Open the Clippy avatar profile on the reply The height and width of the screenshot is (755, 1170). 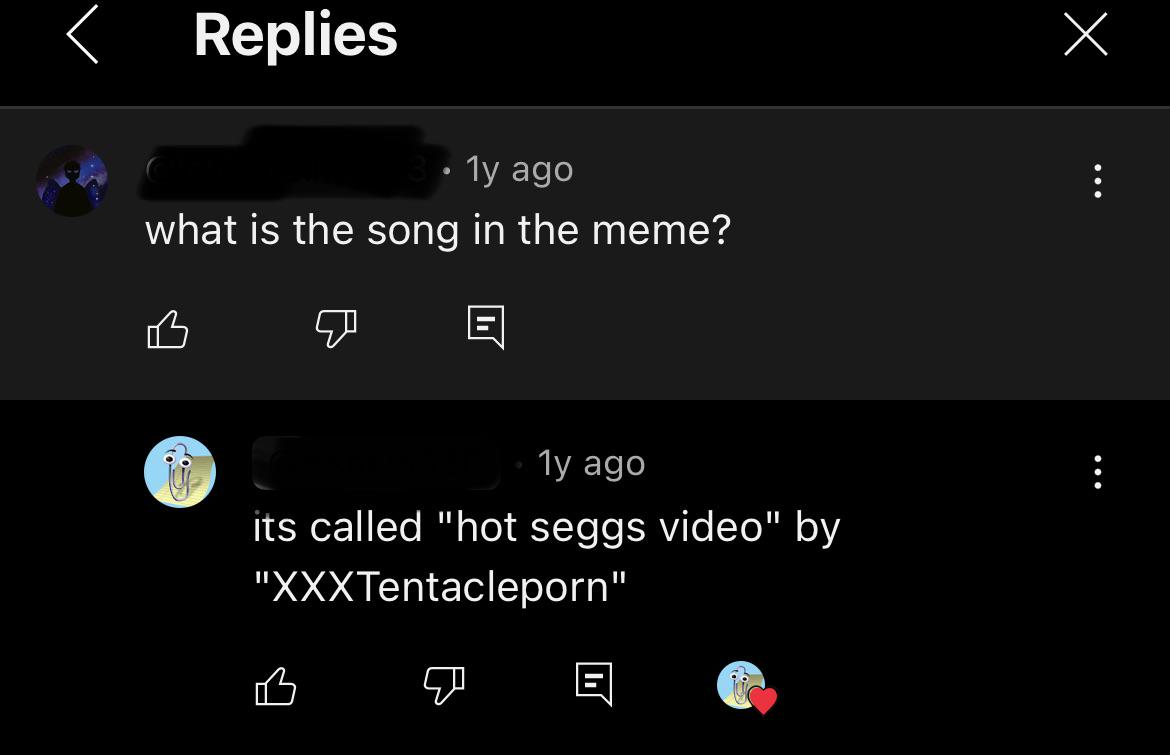pyautogui.click(x=180, y=472)
